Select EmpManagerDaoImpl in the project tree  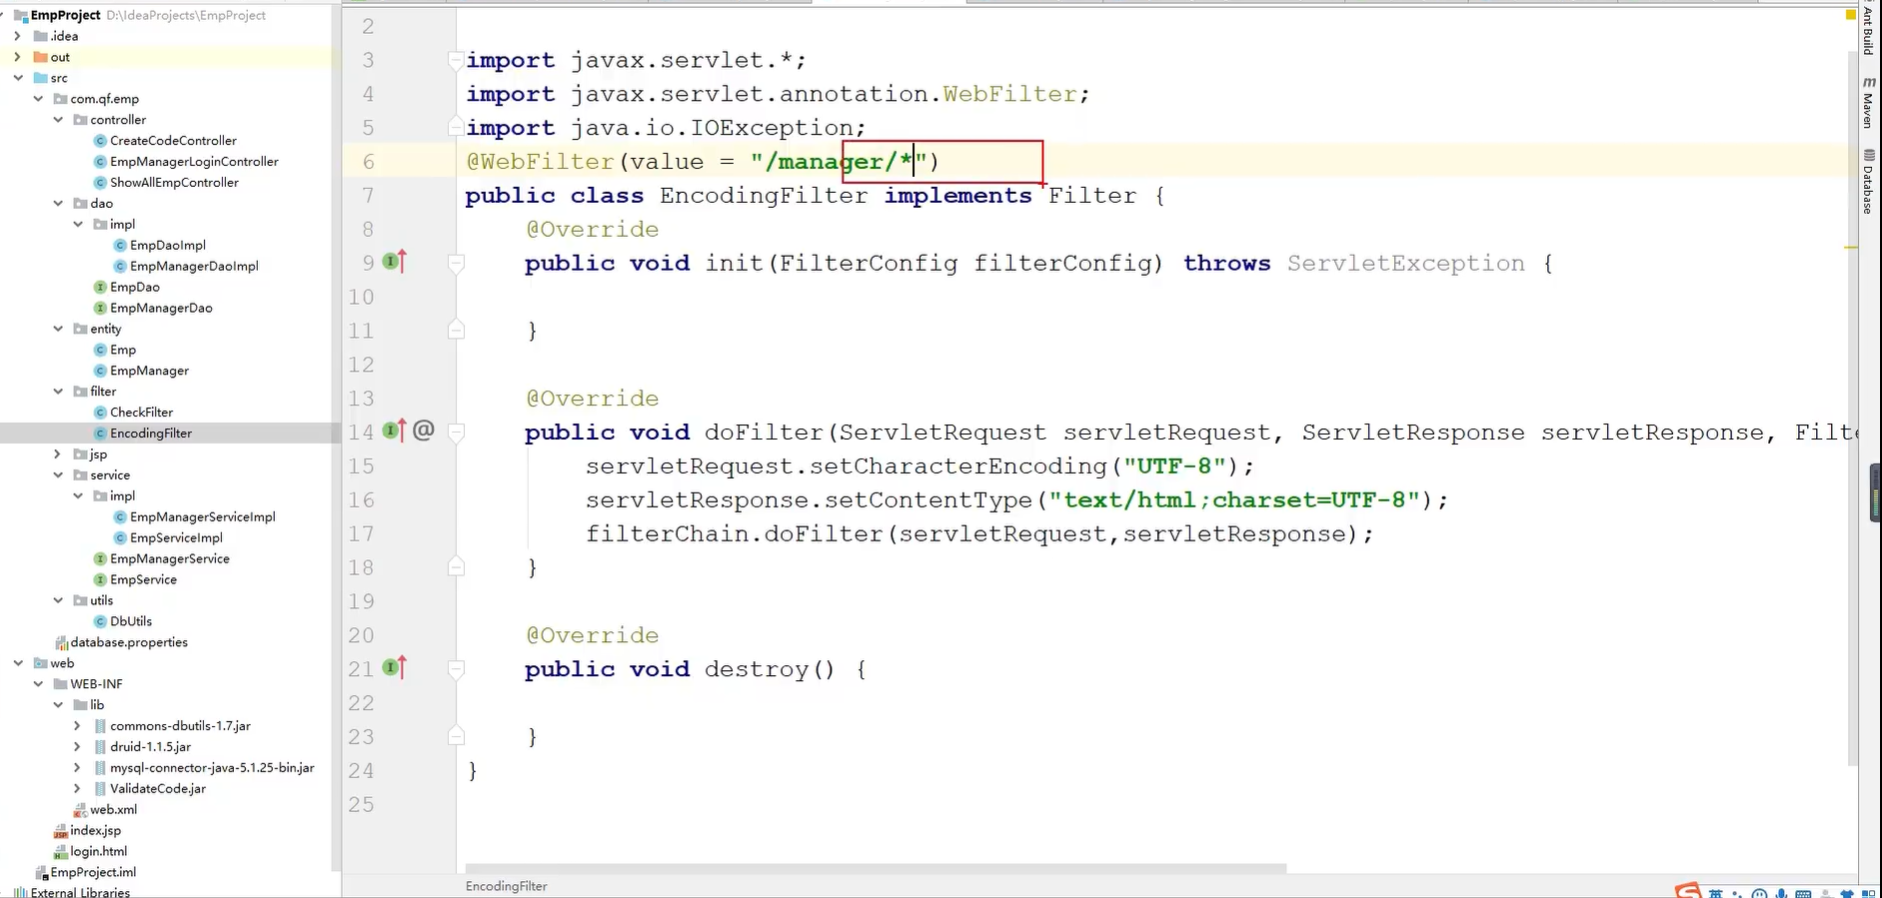(x=194, y=266)
